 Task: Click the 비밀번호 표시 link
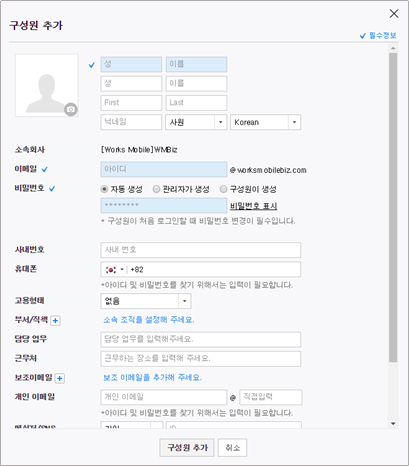click(x=253, y=206)
